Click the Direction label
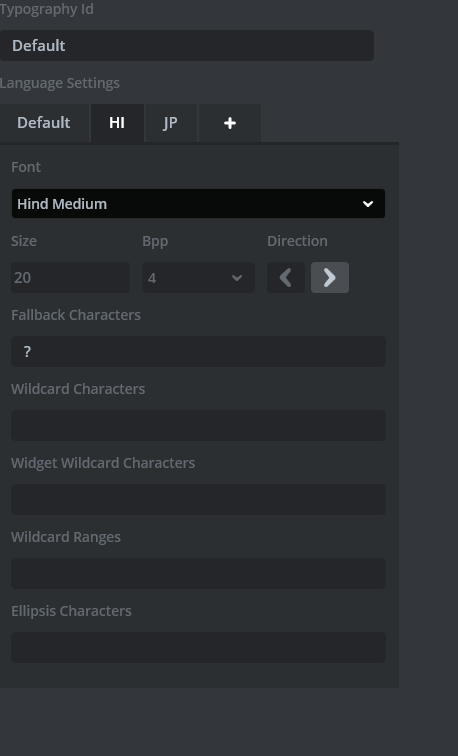 point(297,241)
